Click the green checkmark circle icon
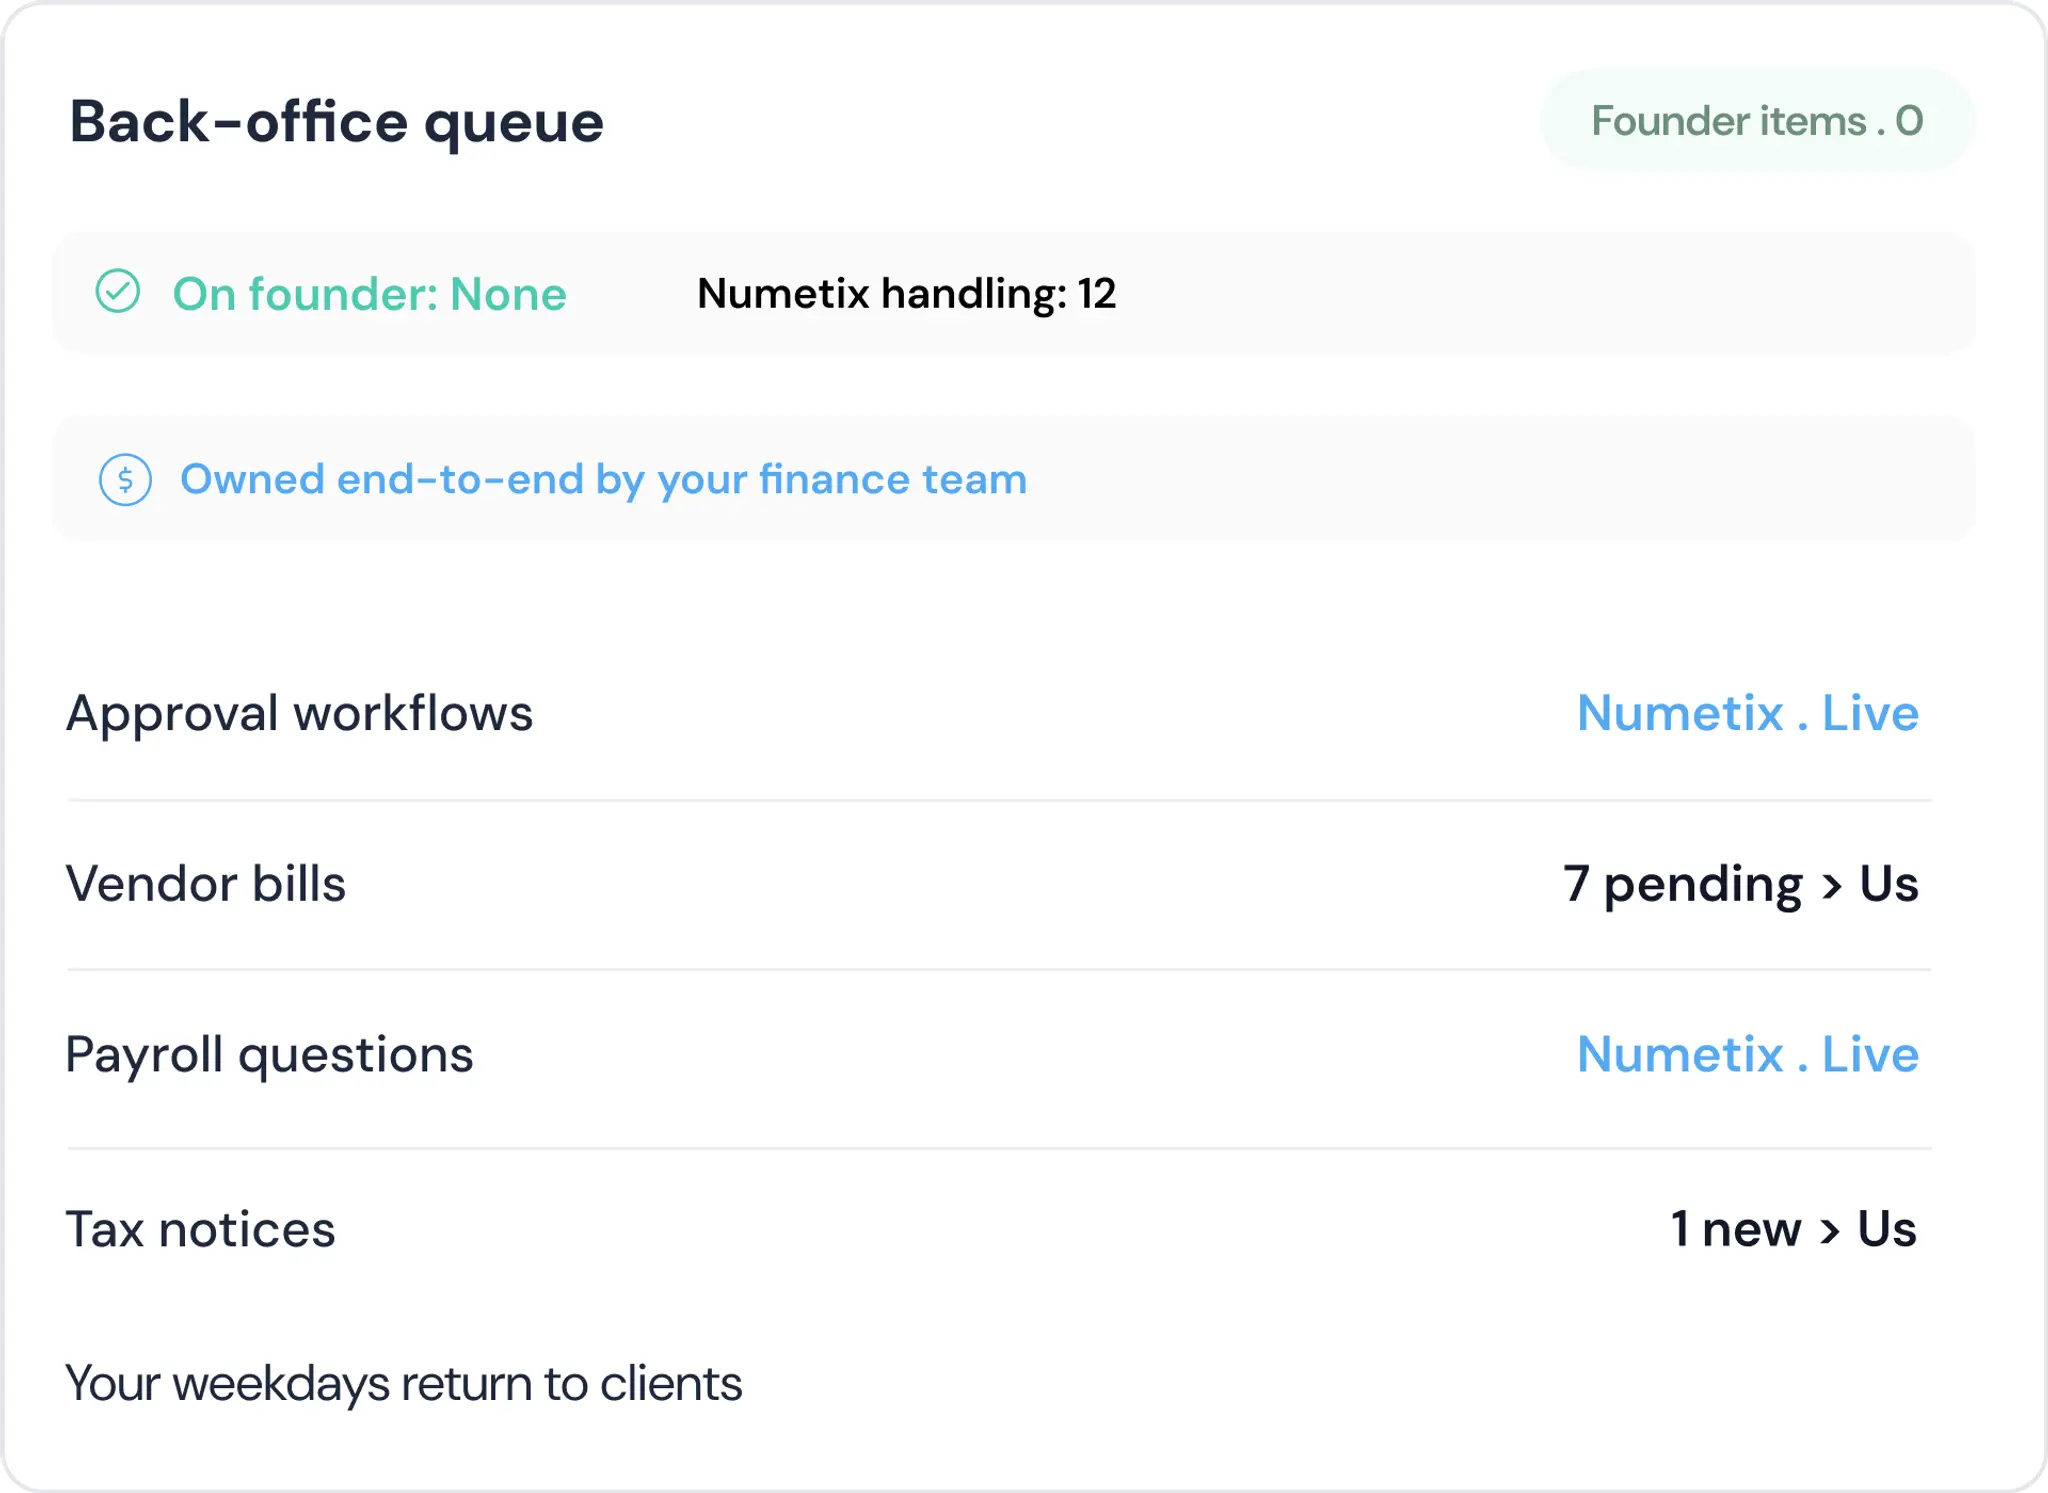 click(x=118, y=292)
